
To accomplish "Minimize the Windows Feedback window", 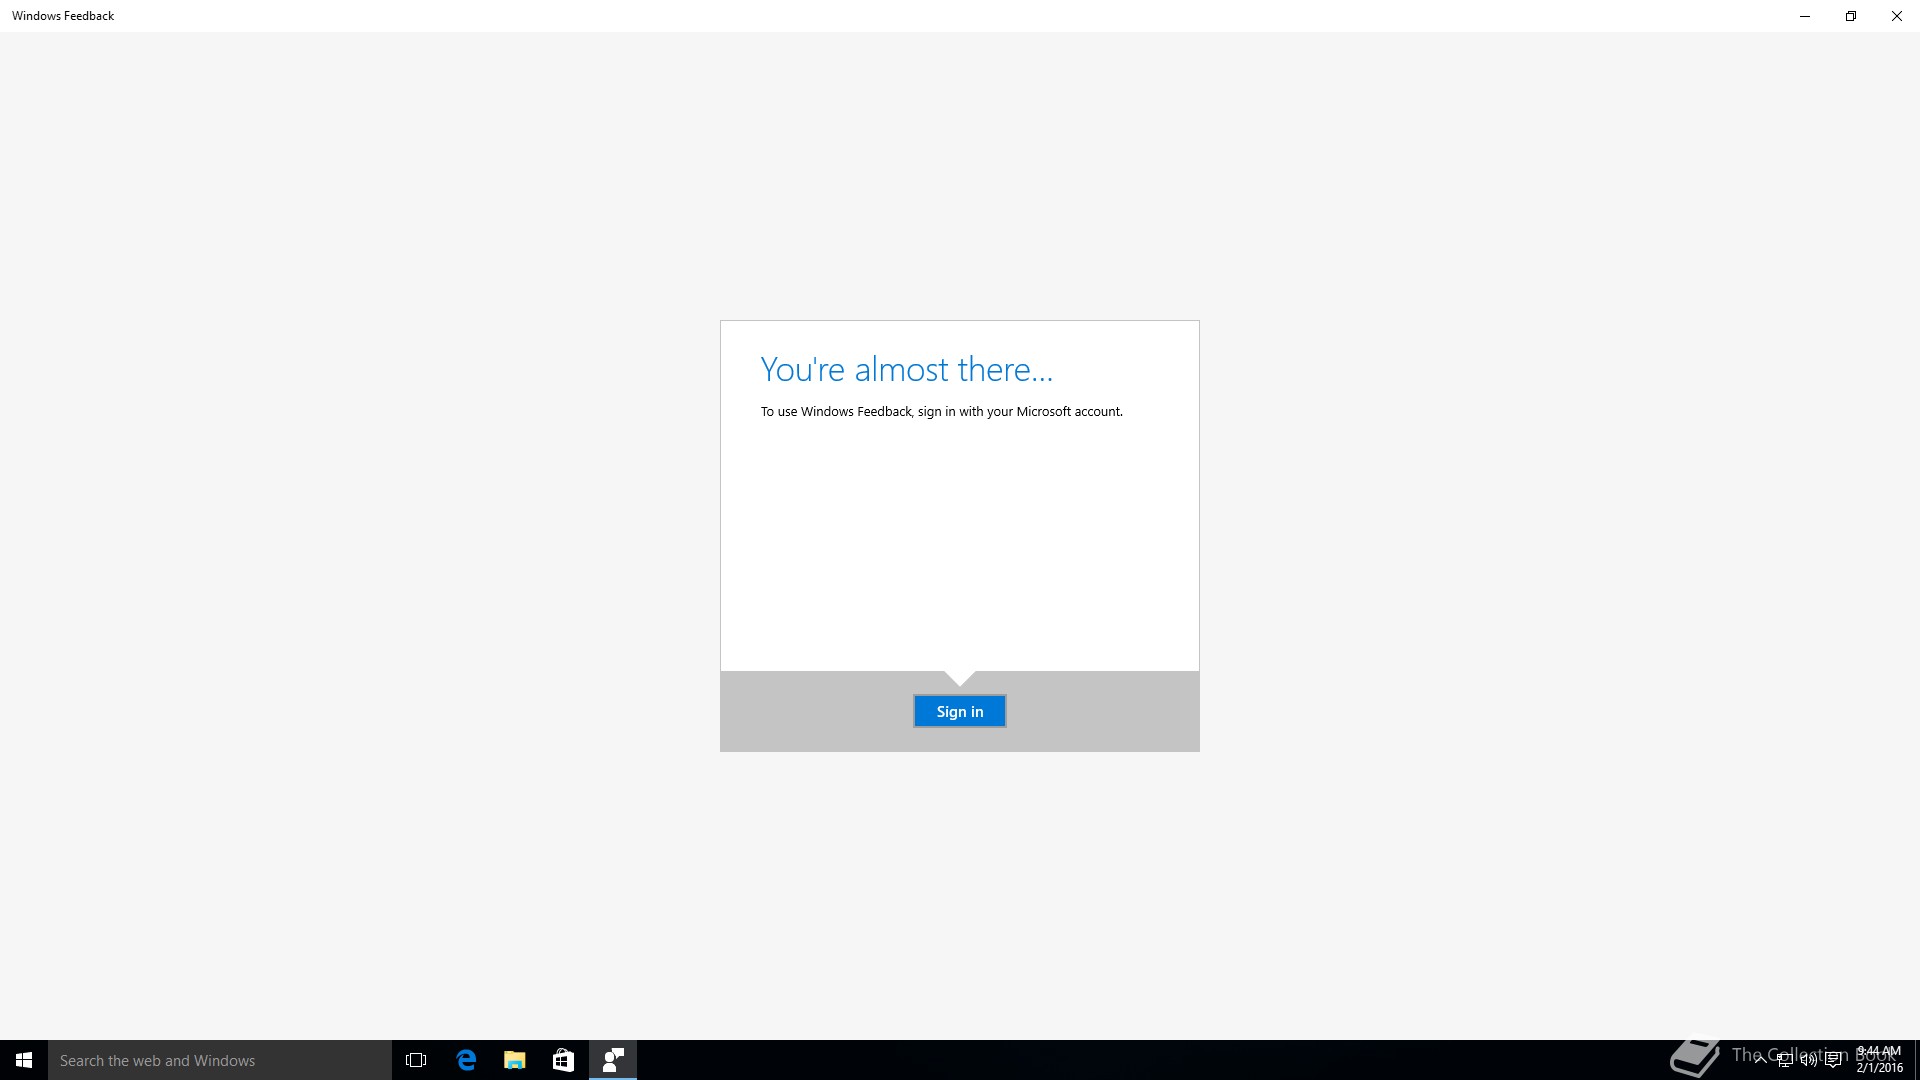I will click(x=1805, y=16).
